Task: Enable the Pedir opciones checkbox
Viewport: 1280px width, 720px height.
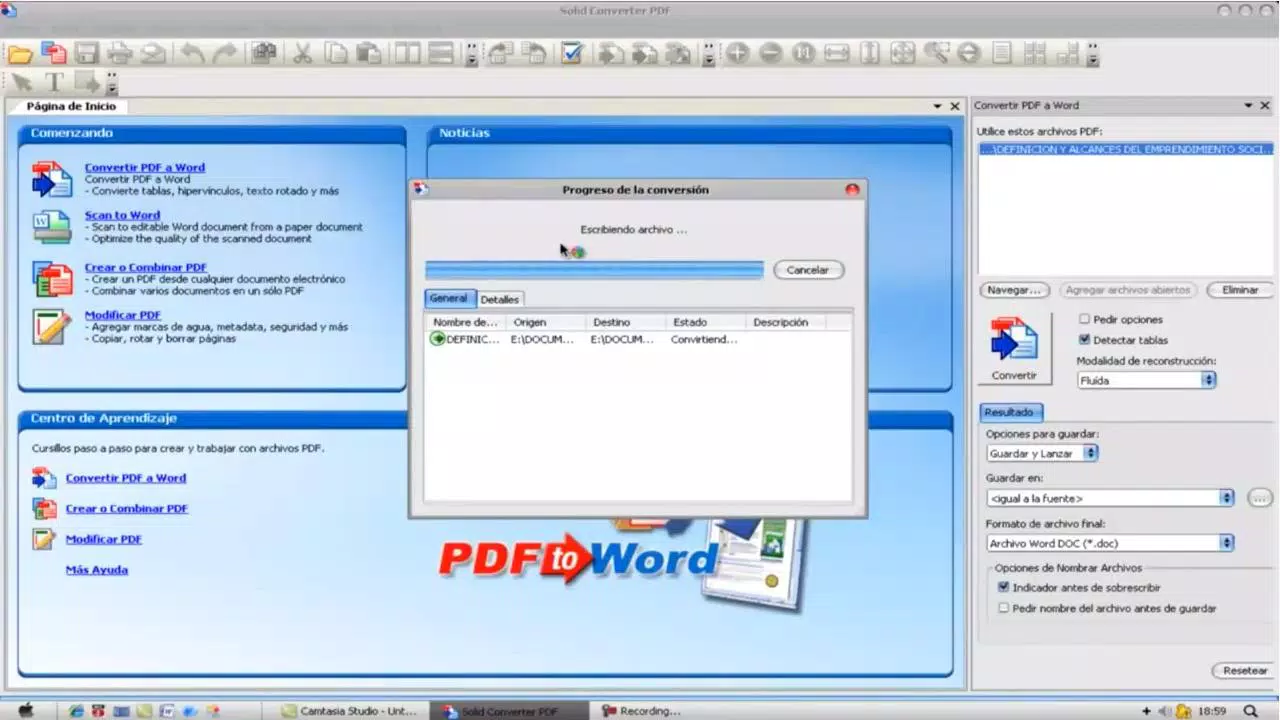Action: (x=1084, y=319)
